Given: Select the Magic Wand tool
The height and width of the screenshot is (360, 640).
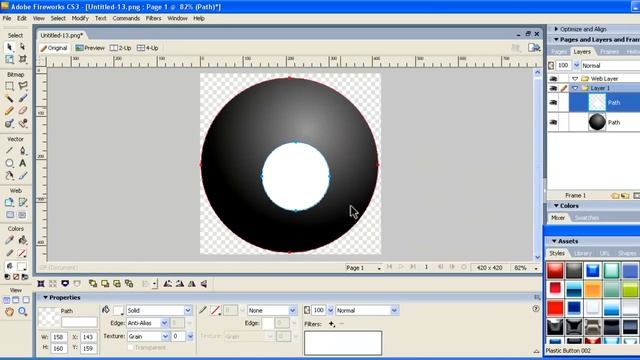Looking at the screenshot, I should (9, 98).
